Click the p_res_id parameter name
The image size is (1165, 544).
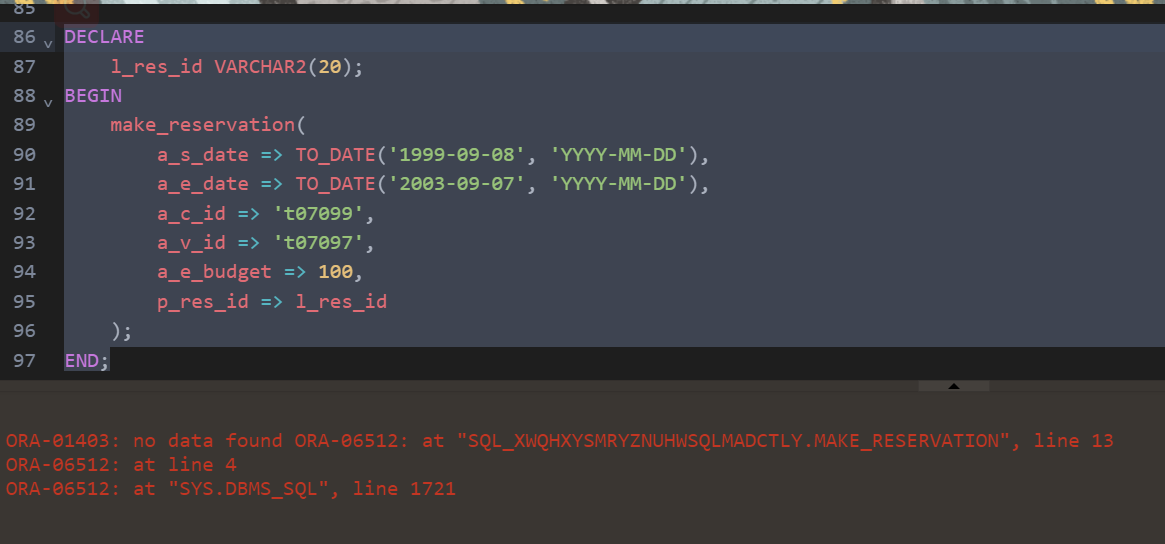tap(203, 302)
